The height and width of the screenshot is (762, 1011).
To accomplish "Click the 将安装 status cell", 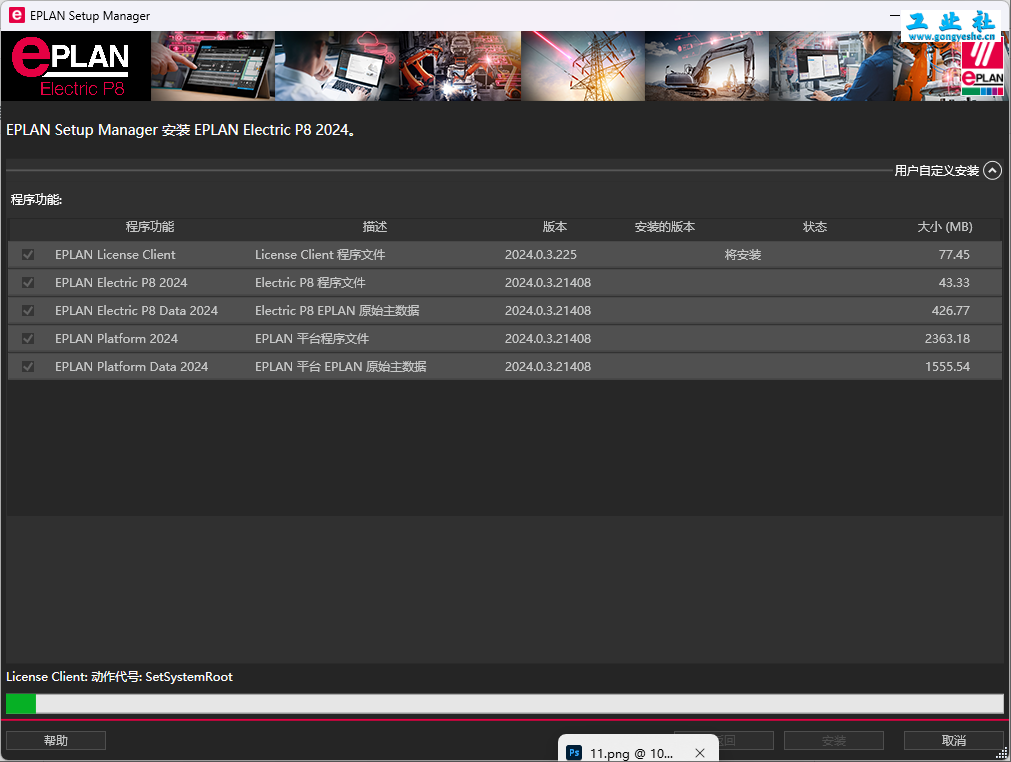I will click(x=743, y=255).
